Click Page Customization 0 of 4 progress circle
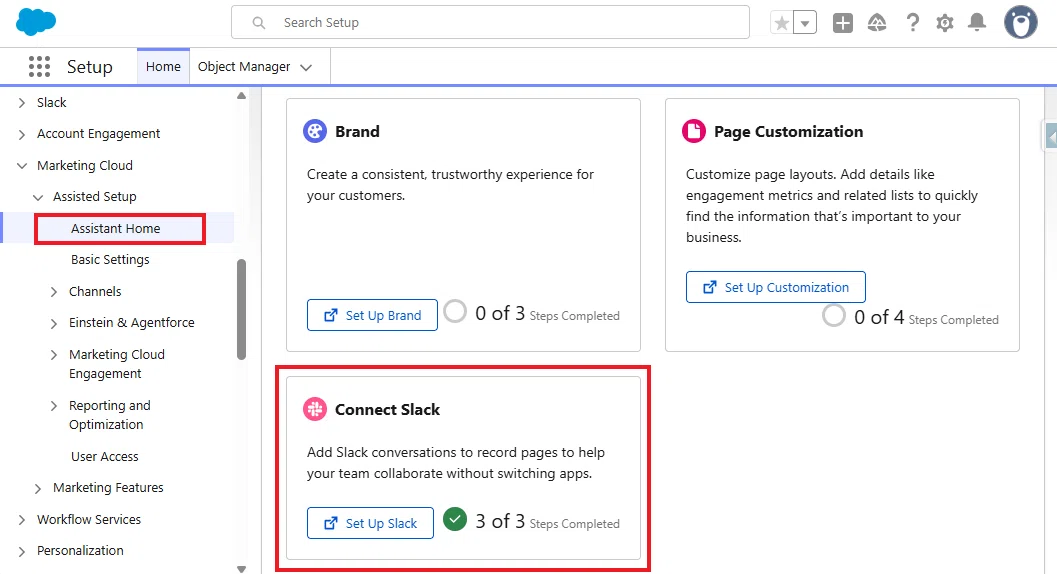Image resolution: width=1057 pixels, height=574 pixels. [x=834, y=315]
